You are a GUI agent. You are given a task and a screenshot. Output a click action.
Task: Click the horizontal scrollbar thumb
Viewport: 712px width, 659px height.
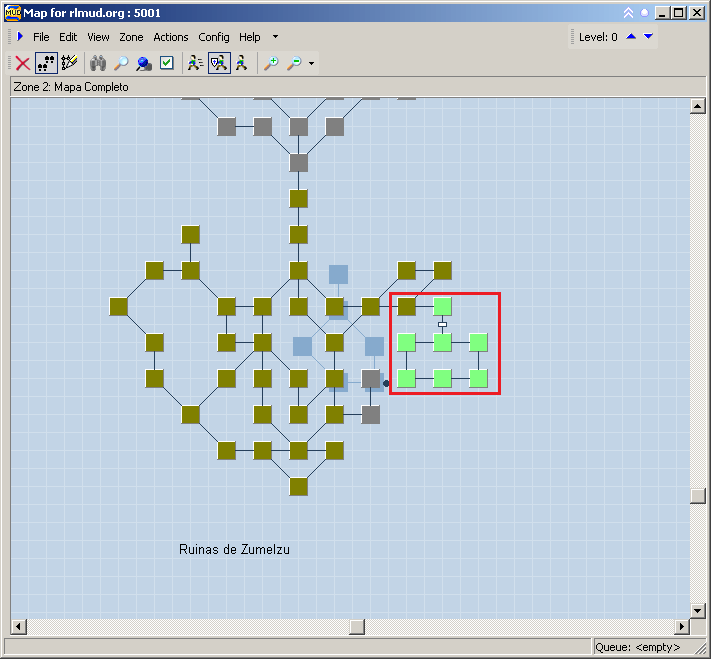pos(357,627)
